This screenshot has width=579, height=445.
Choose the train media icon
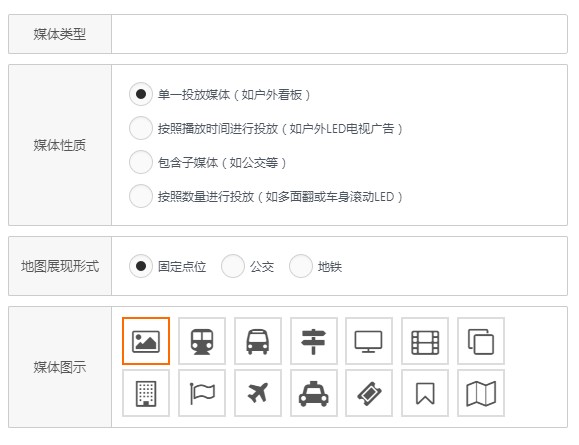pos(202,341)
